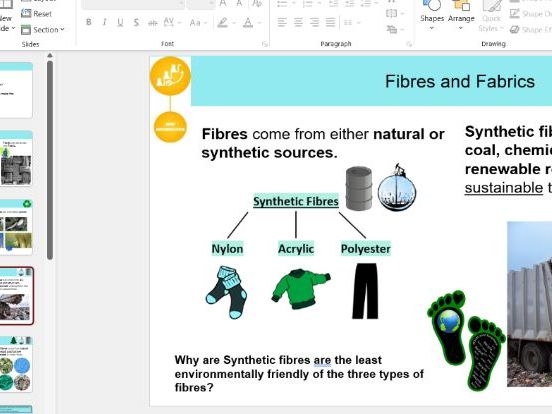
Task: Justify paragraph text
Action: 331,23
